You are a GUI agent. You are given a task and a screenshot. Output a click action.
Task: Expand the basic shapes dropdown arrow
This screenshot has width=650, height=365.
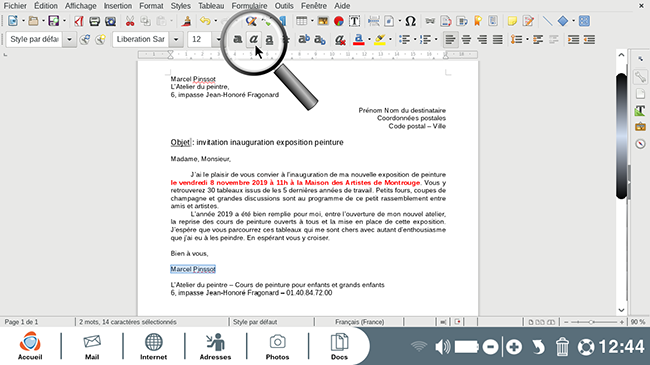(x=573, y=21)
